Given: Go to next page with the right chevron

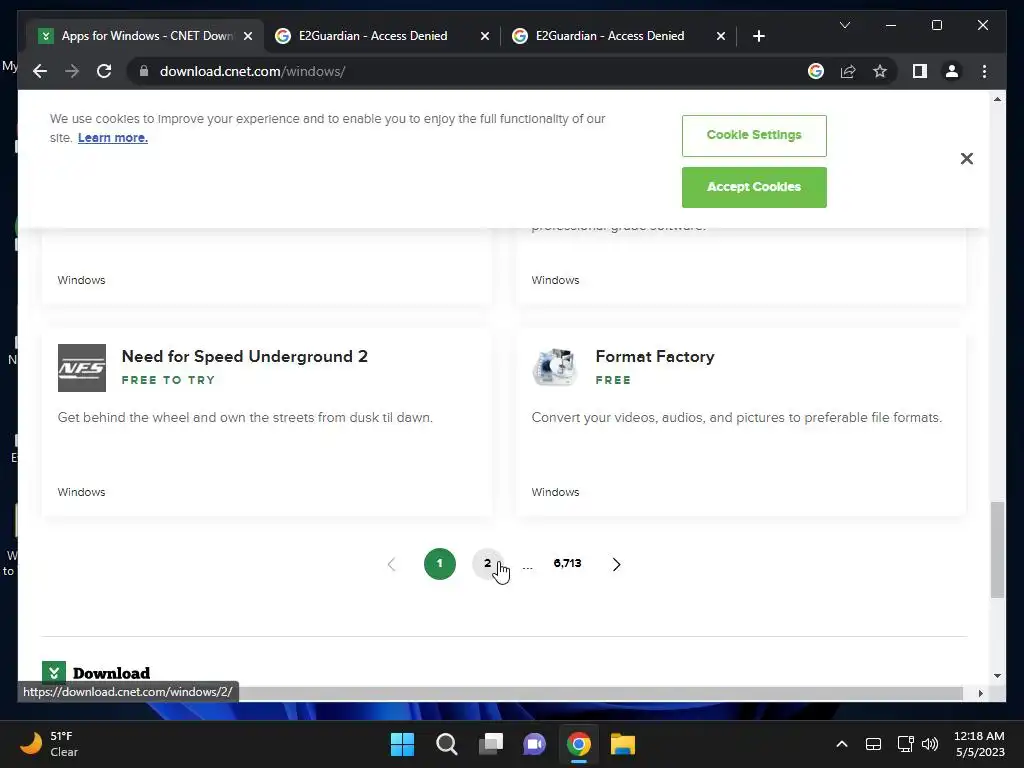Looking at the screenshot, I should click(x=616, y=564).
